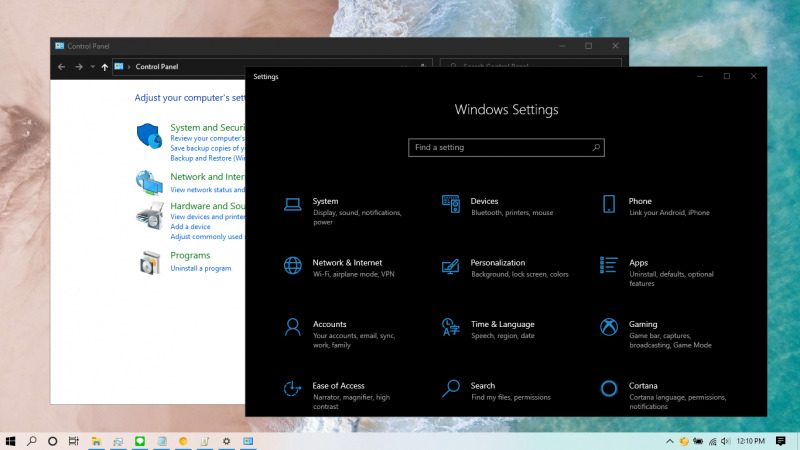Open the System settings laptop icon
Screen dimensions: 800x450
[x=292, y=205]
